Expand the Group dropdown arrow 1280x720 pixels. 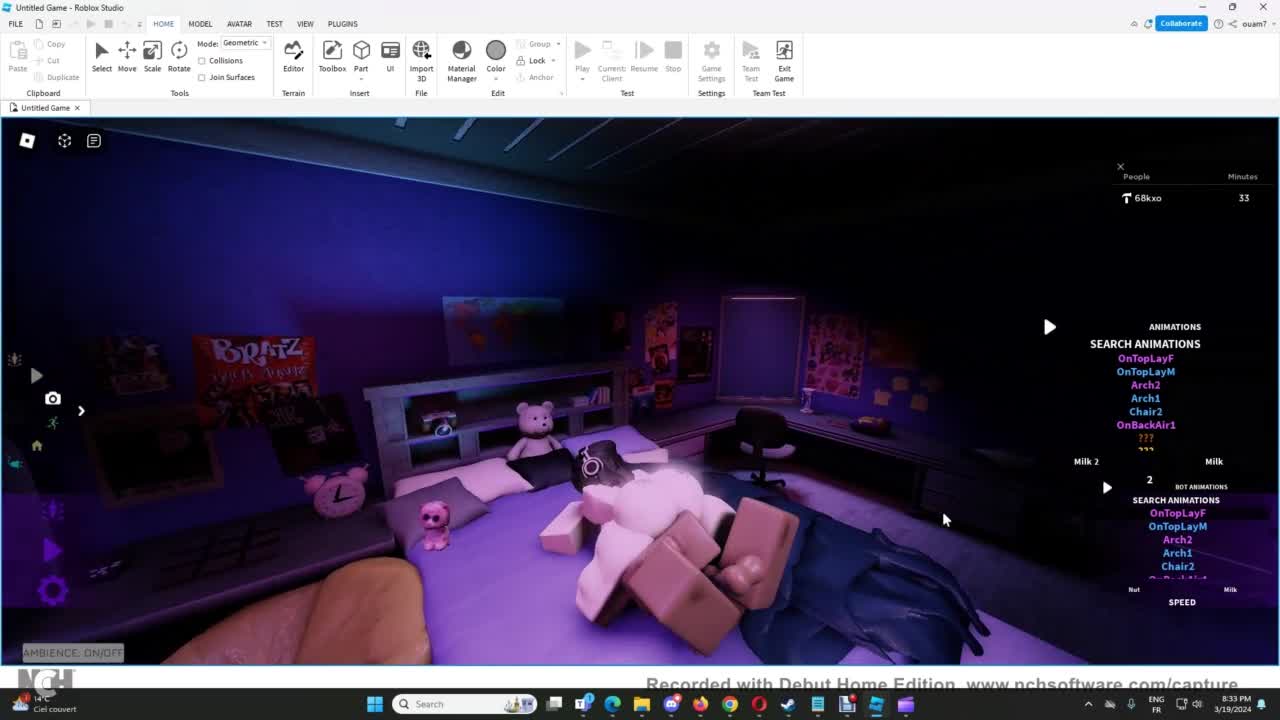pyautogui.click(x=558, y=44)
